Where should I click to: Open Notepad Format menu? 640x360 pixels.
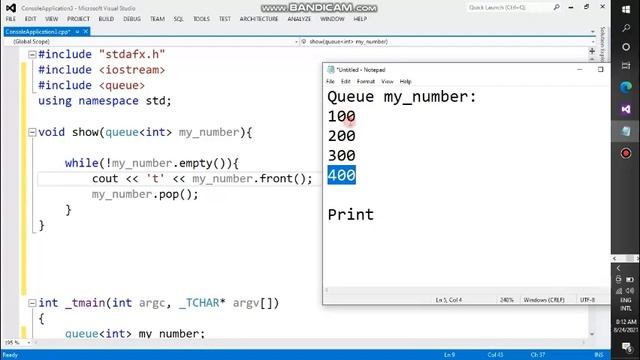pos(366,82)
